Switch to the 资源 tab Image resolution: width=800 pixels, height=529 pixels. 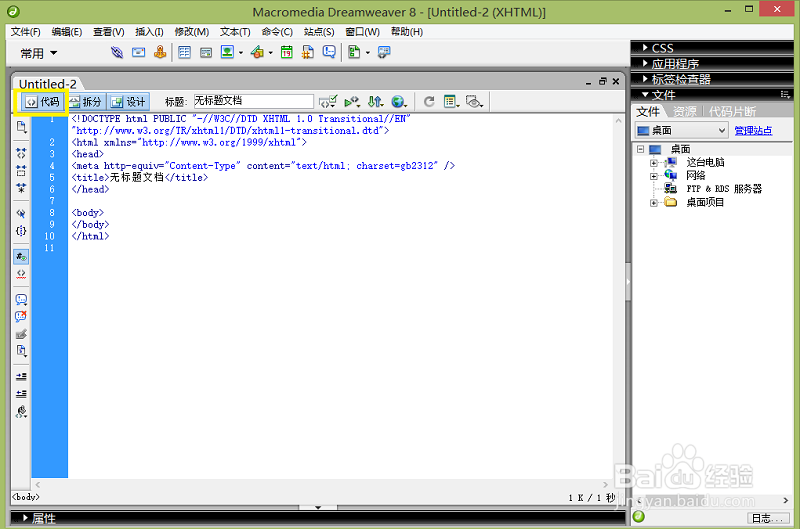tap(685, 111)
